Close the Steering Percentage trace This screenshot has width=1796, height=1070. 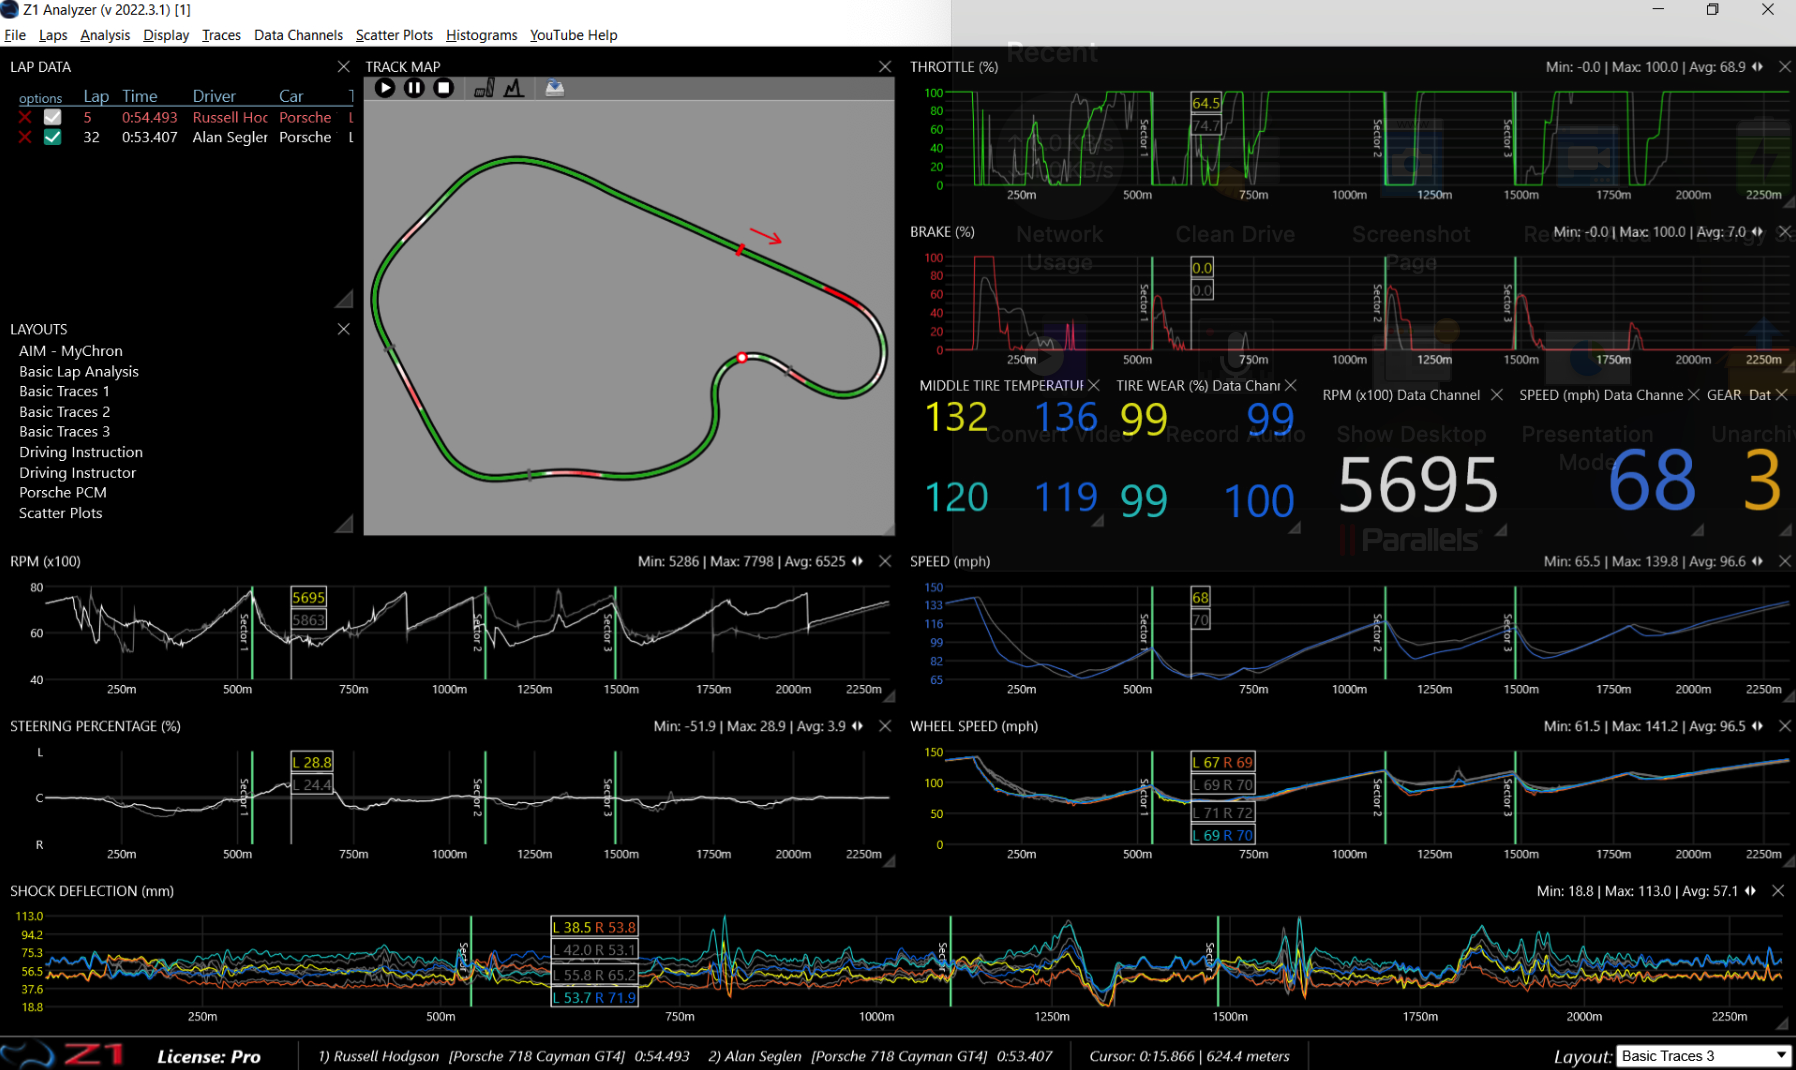point(885,726)
